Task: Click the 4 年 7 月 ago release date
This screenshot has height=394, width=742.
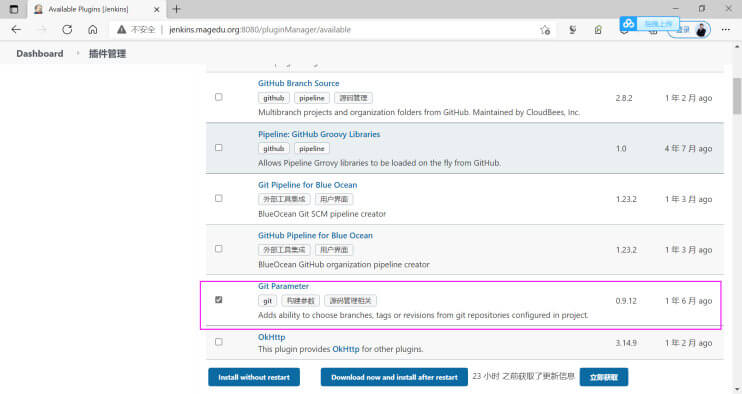Action: point(688,149)
